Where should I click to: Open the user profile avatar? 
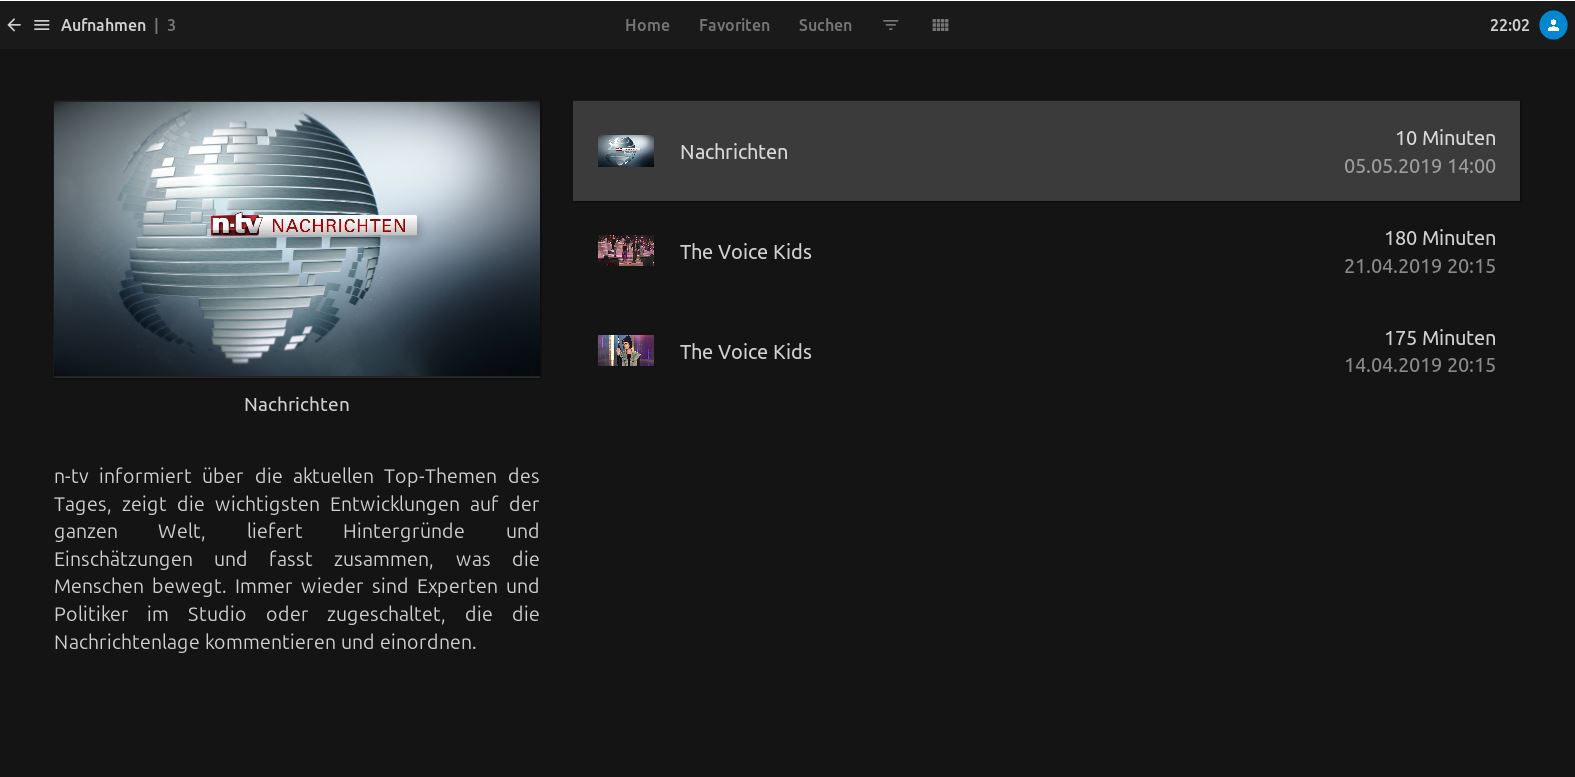(1553, 25)
